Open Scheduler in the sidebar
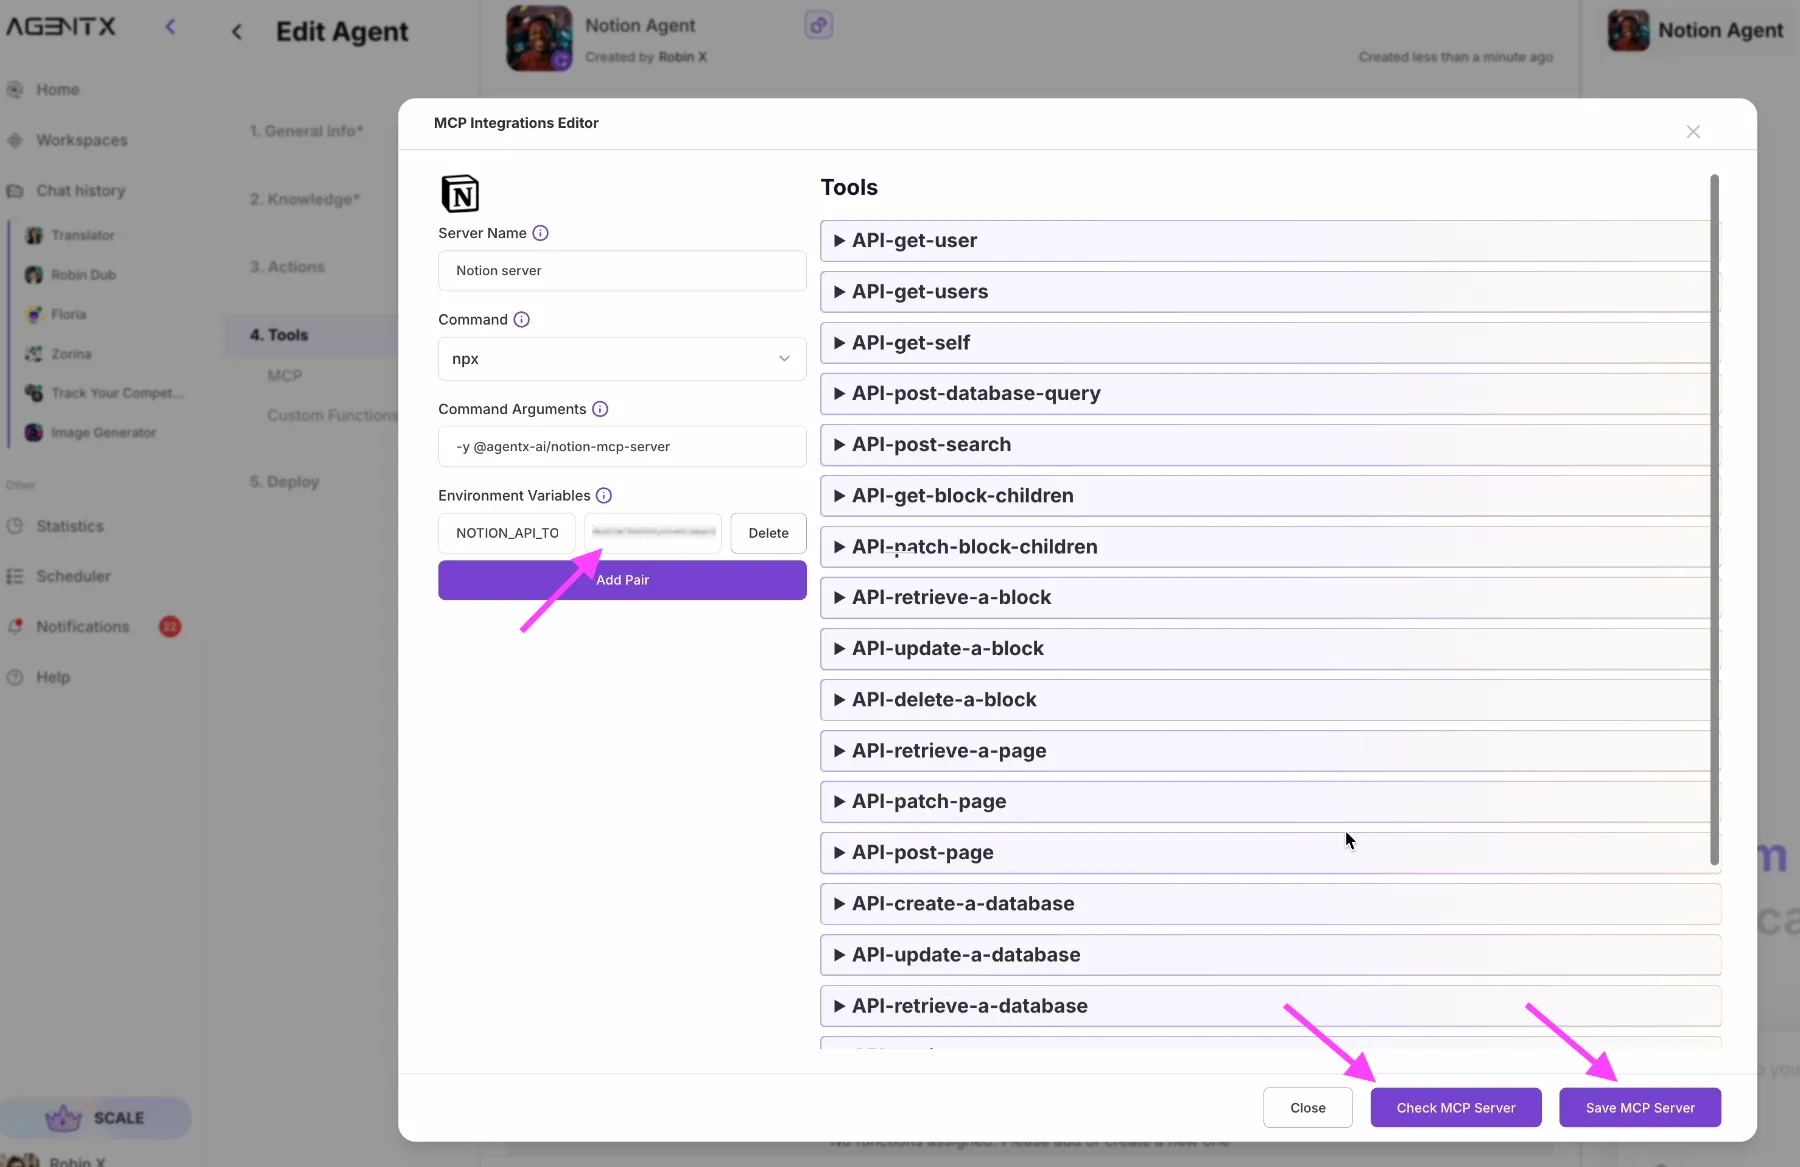The image size is (1800, 1167). coord(73,576)
